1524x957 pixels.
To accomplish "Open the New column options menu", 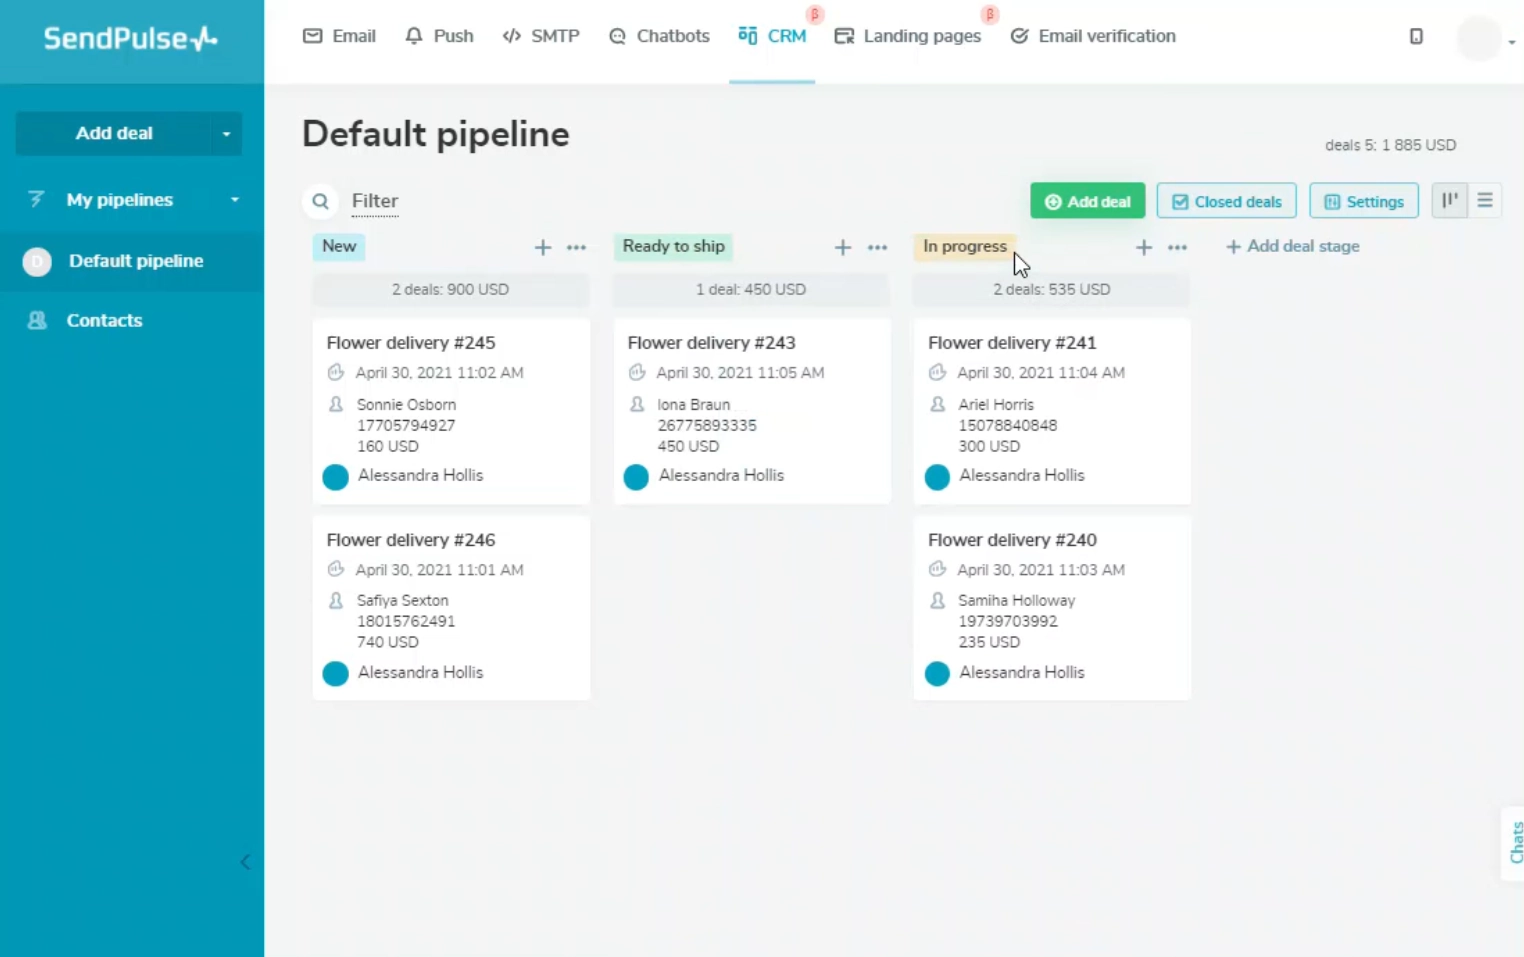I will pyautogui.click(x=577, y=247).
